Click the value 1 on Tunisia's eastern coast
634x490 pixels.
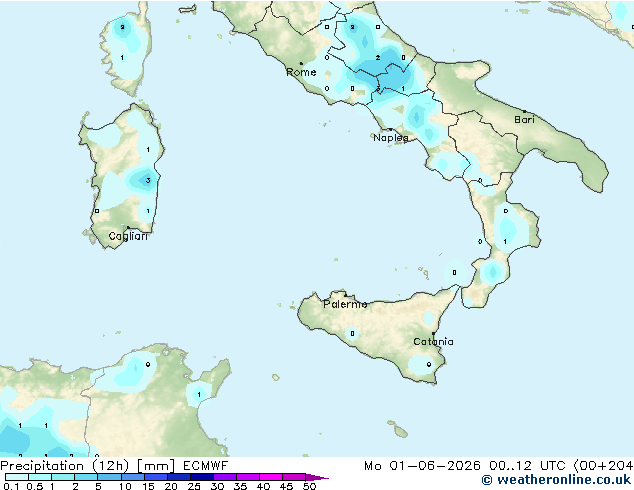pyautogui.click(x=199, y=395)
